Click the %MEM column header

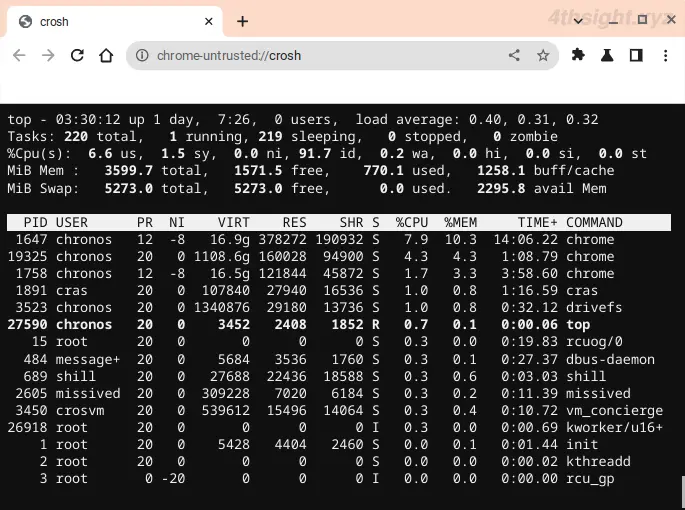click(x=460, y=222)
